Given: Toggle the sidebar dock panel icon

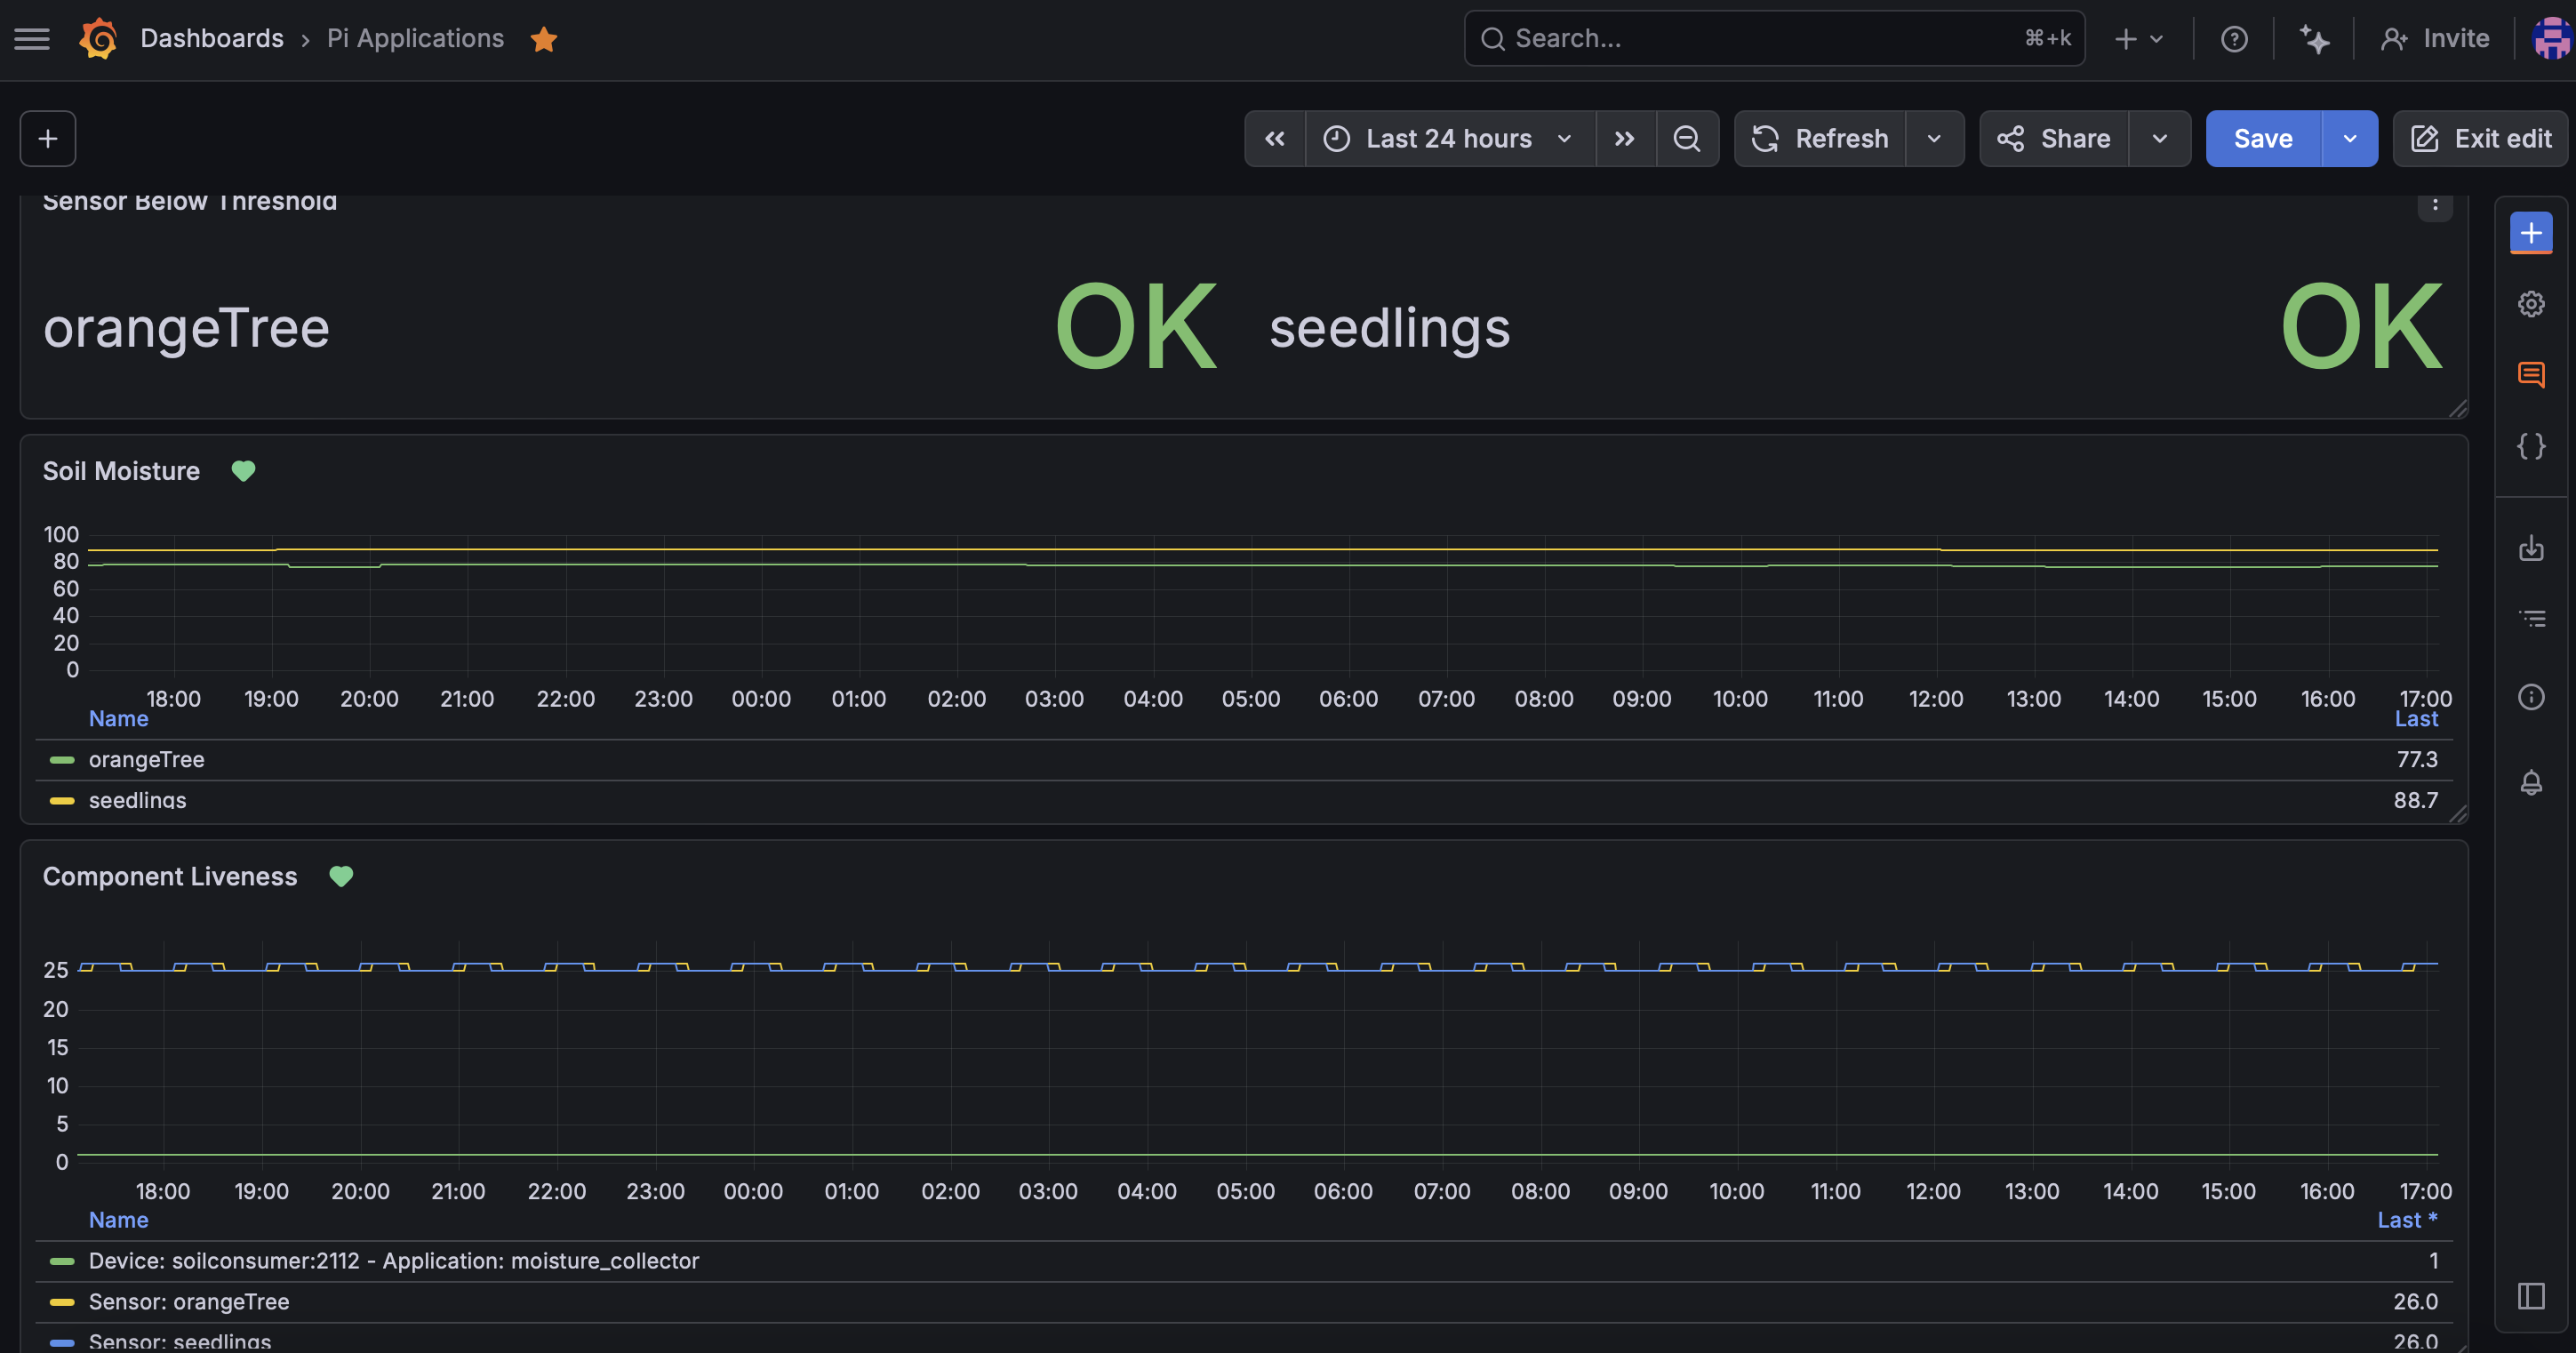Looking at the screenshot, I should [x=2531, y=1296].
